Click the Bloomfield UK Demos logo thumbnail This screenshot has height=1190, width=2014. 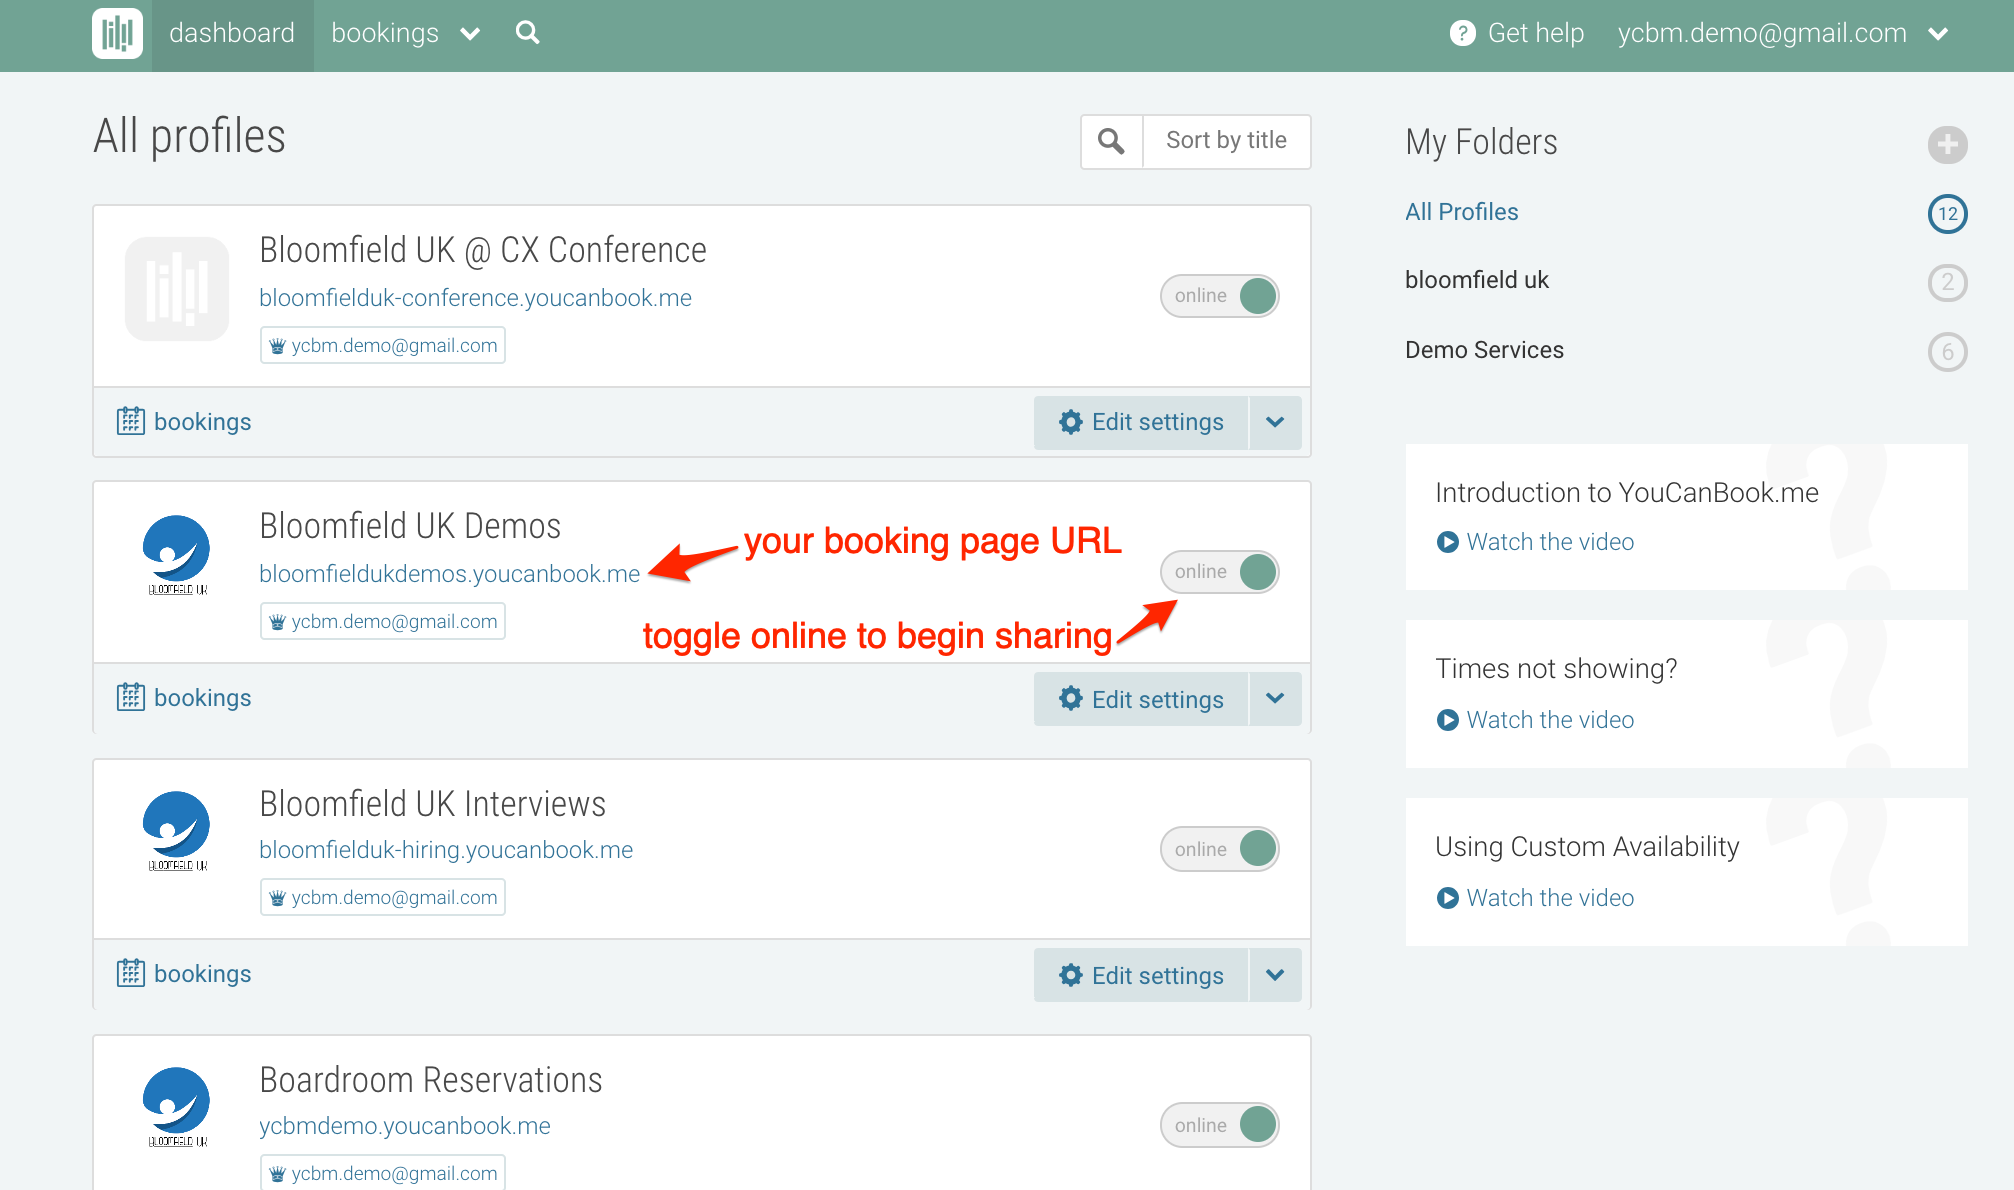177,555
